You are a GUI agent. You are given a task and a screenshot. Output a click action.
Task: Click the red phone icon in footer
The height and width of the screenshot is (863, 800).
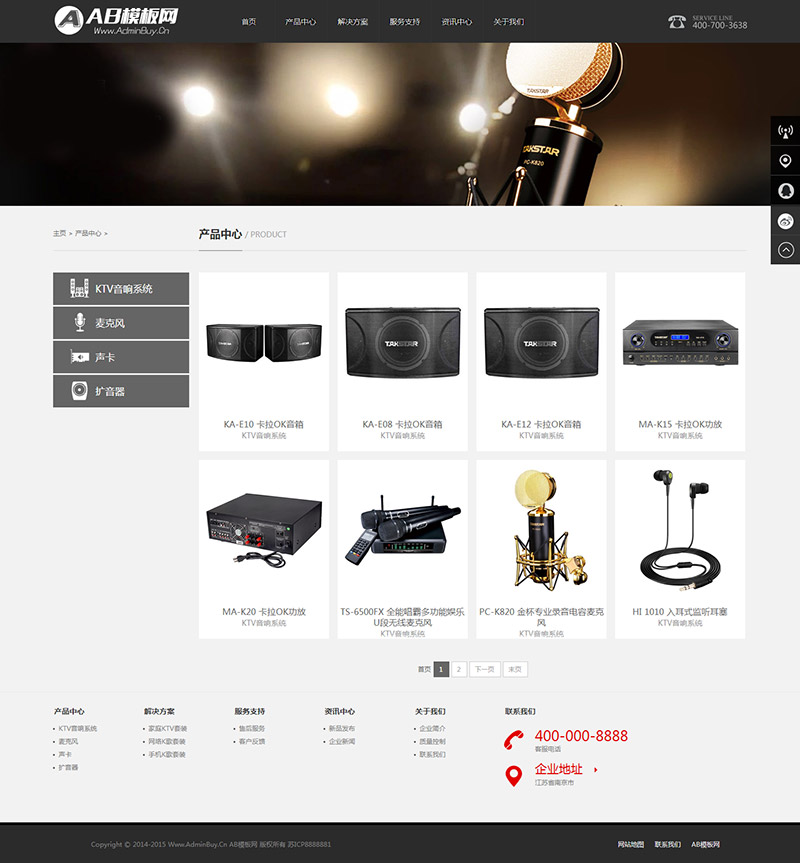[x=514, y=740]
